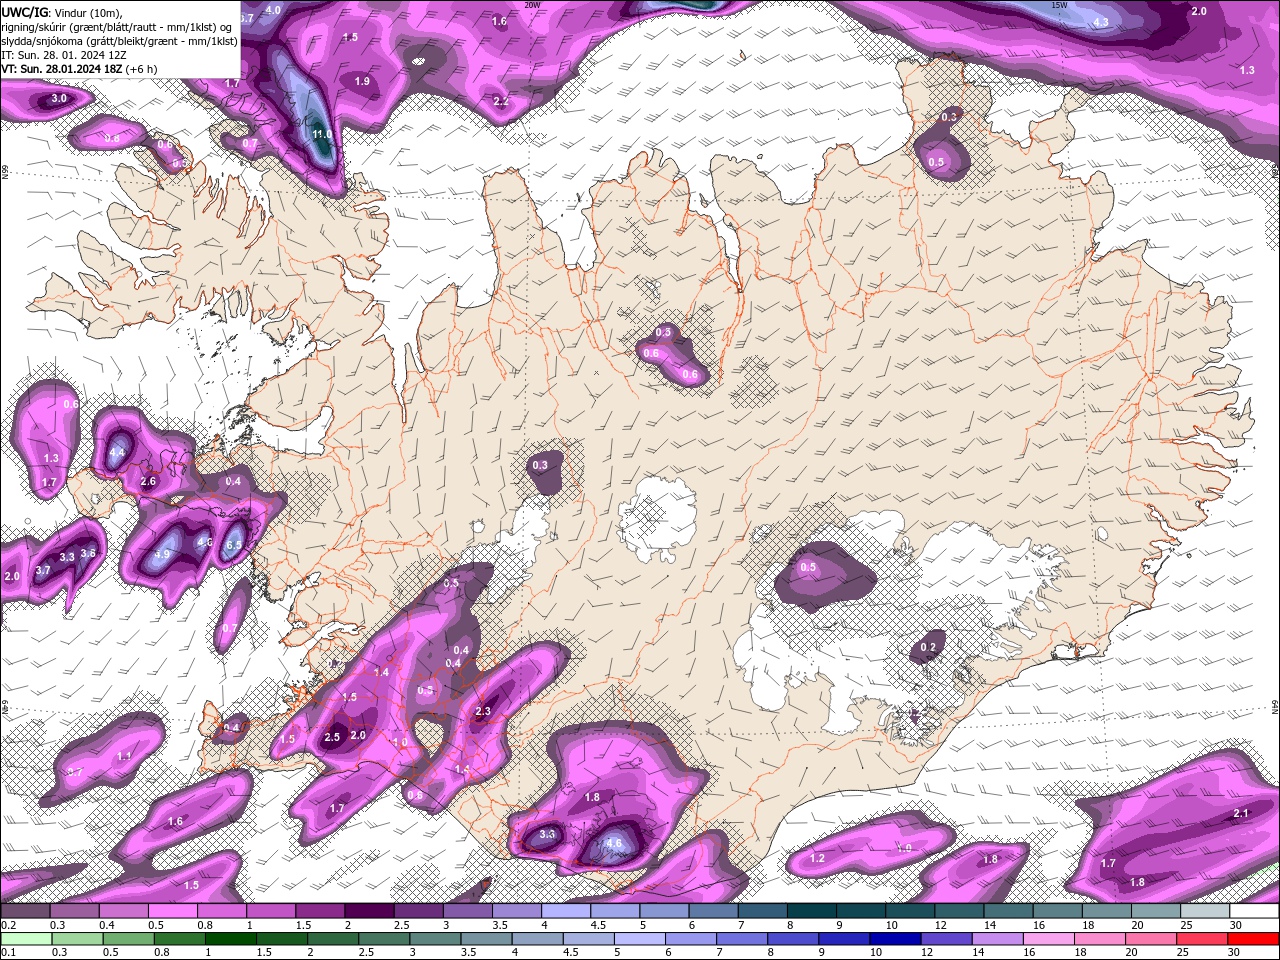This screenshot has width=1280, height=960.
Task: Select the slydda/snjókoma legend description line
Action: [x=120, y=41]
